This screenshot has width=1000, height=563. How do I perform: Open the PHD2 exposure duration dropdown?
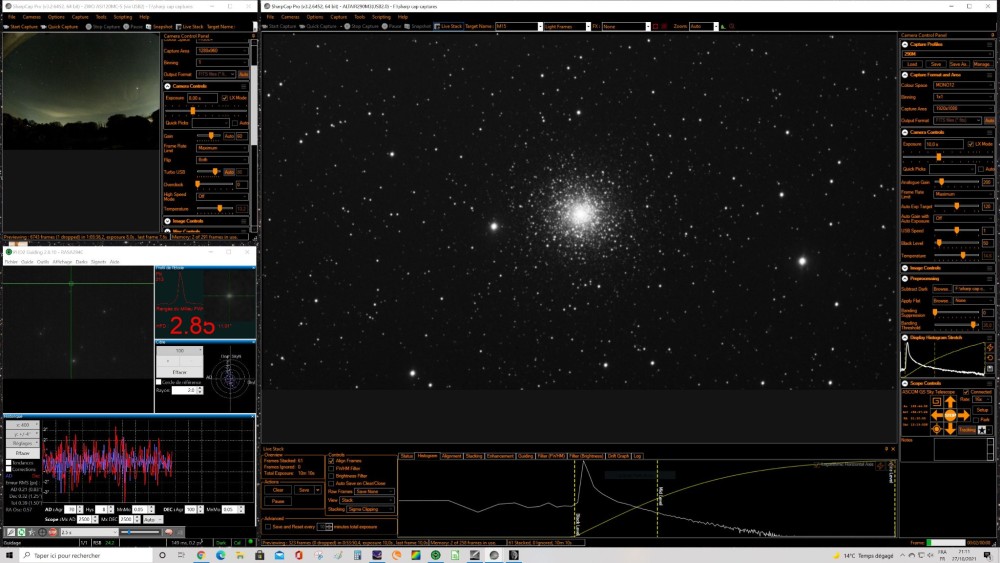point(89,532)
